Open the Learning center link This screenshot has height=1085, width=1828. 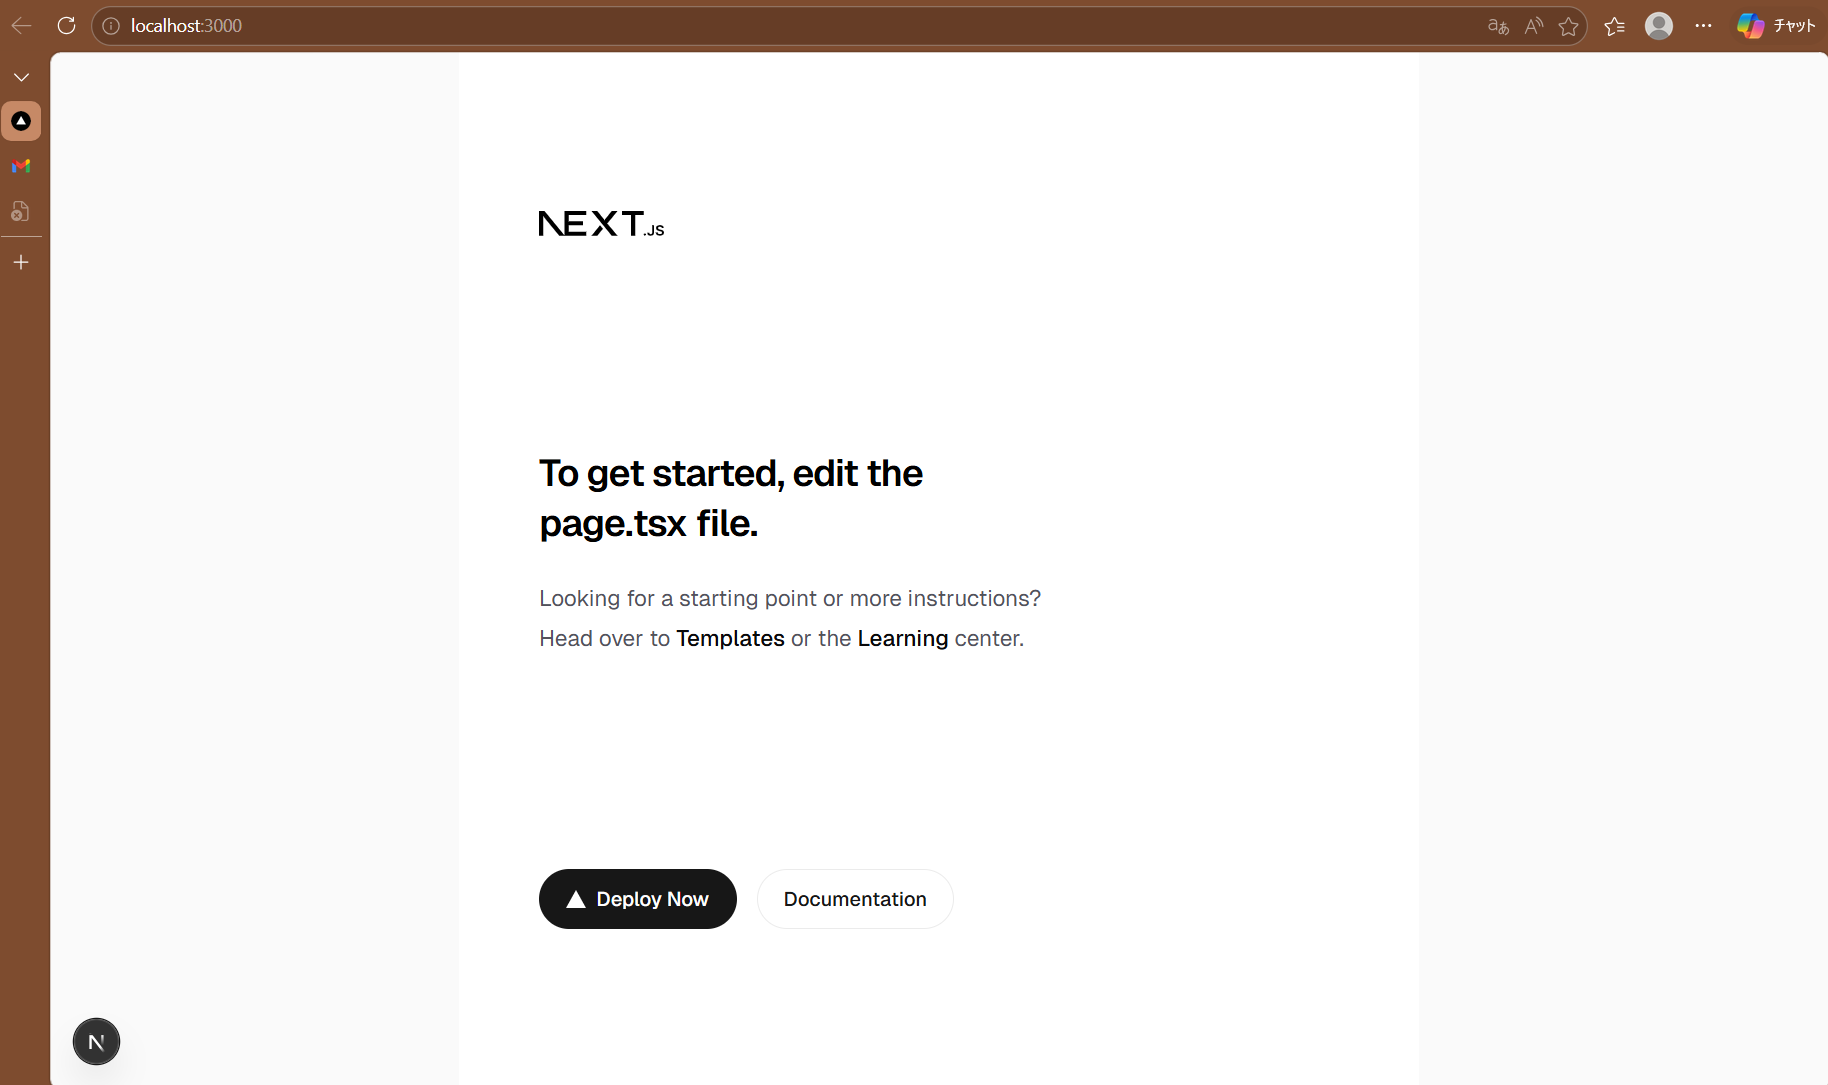[902, 638]
